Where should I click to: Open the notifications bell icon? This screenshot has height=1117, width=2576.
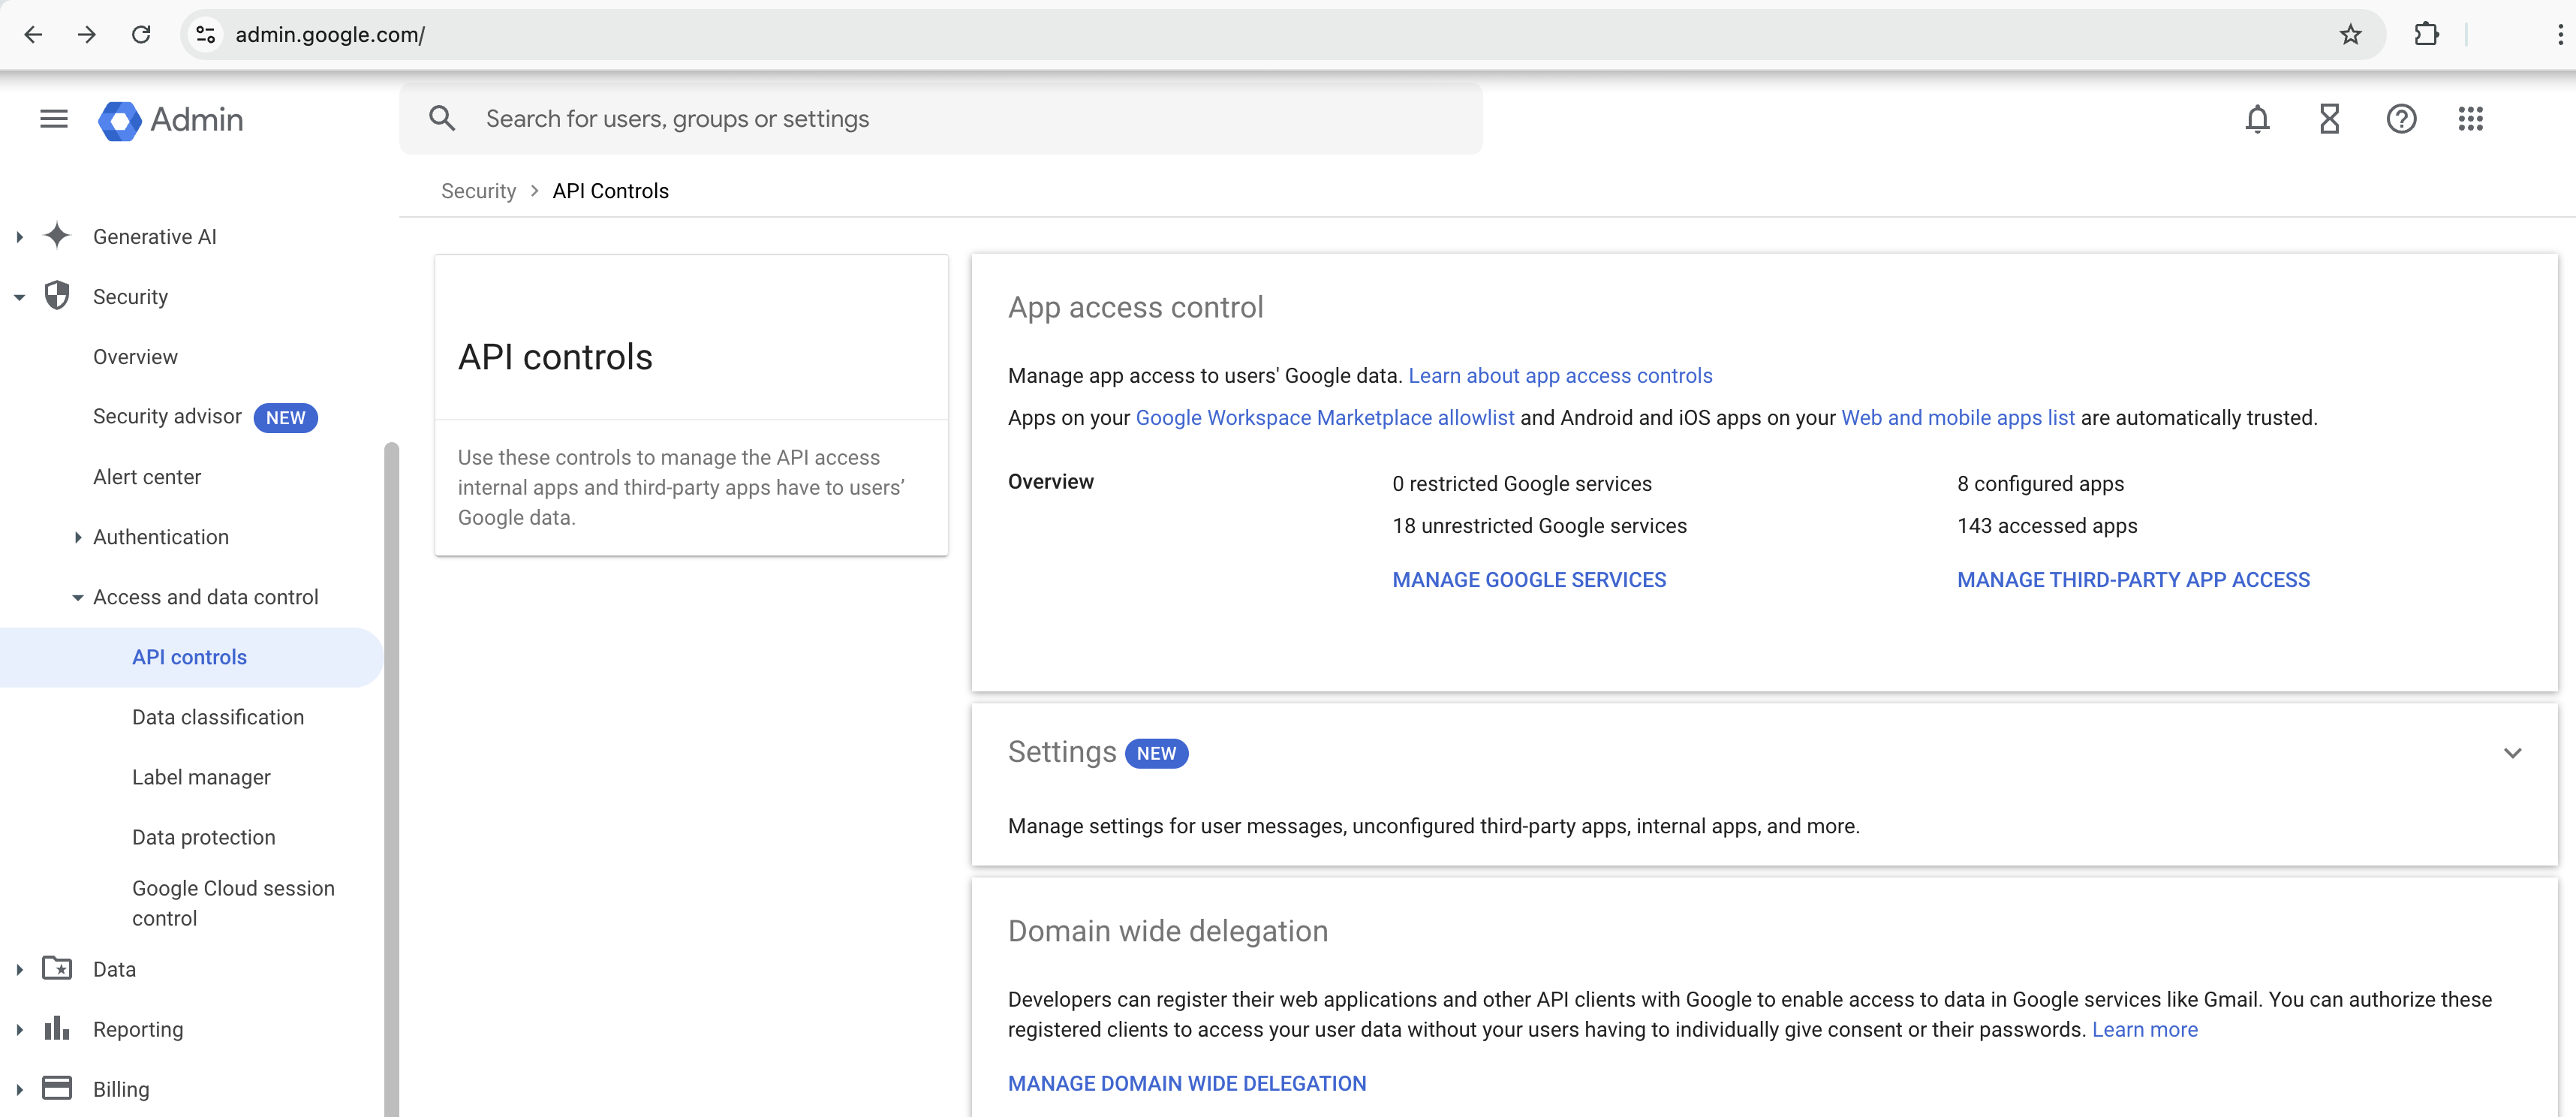(2256, 119)
